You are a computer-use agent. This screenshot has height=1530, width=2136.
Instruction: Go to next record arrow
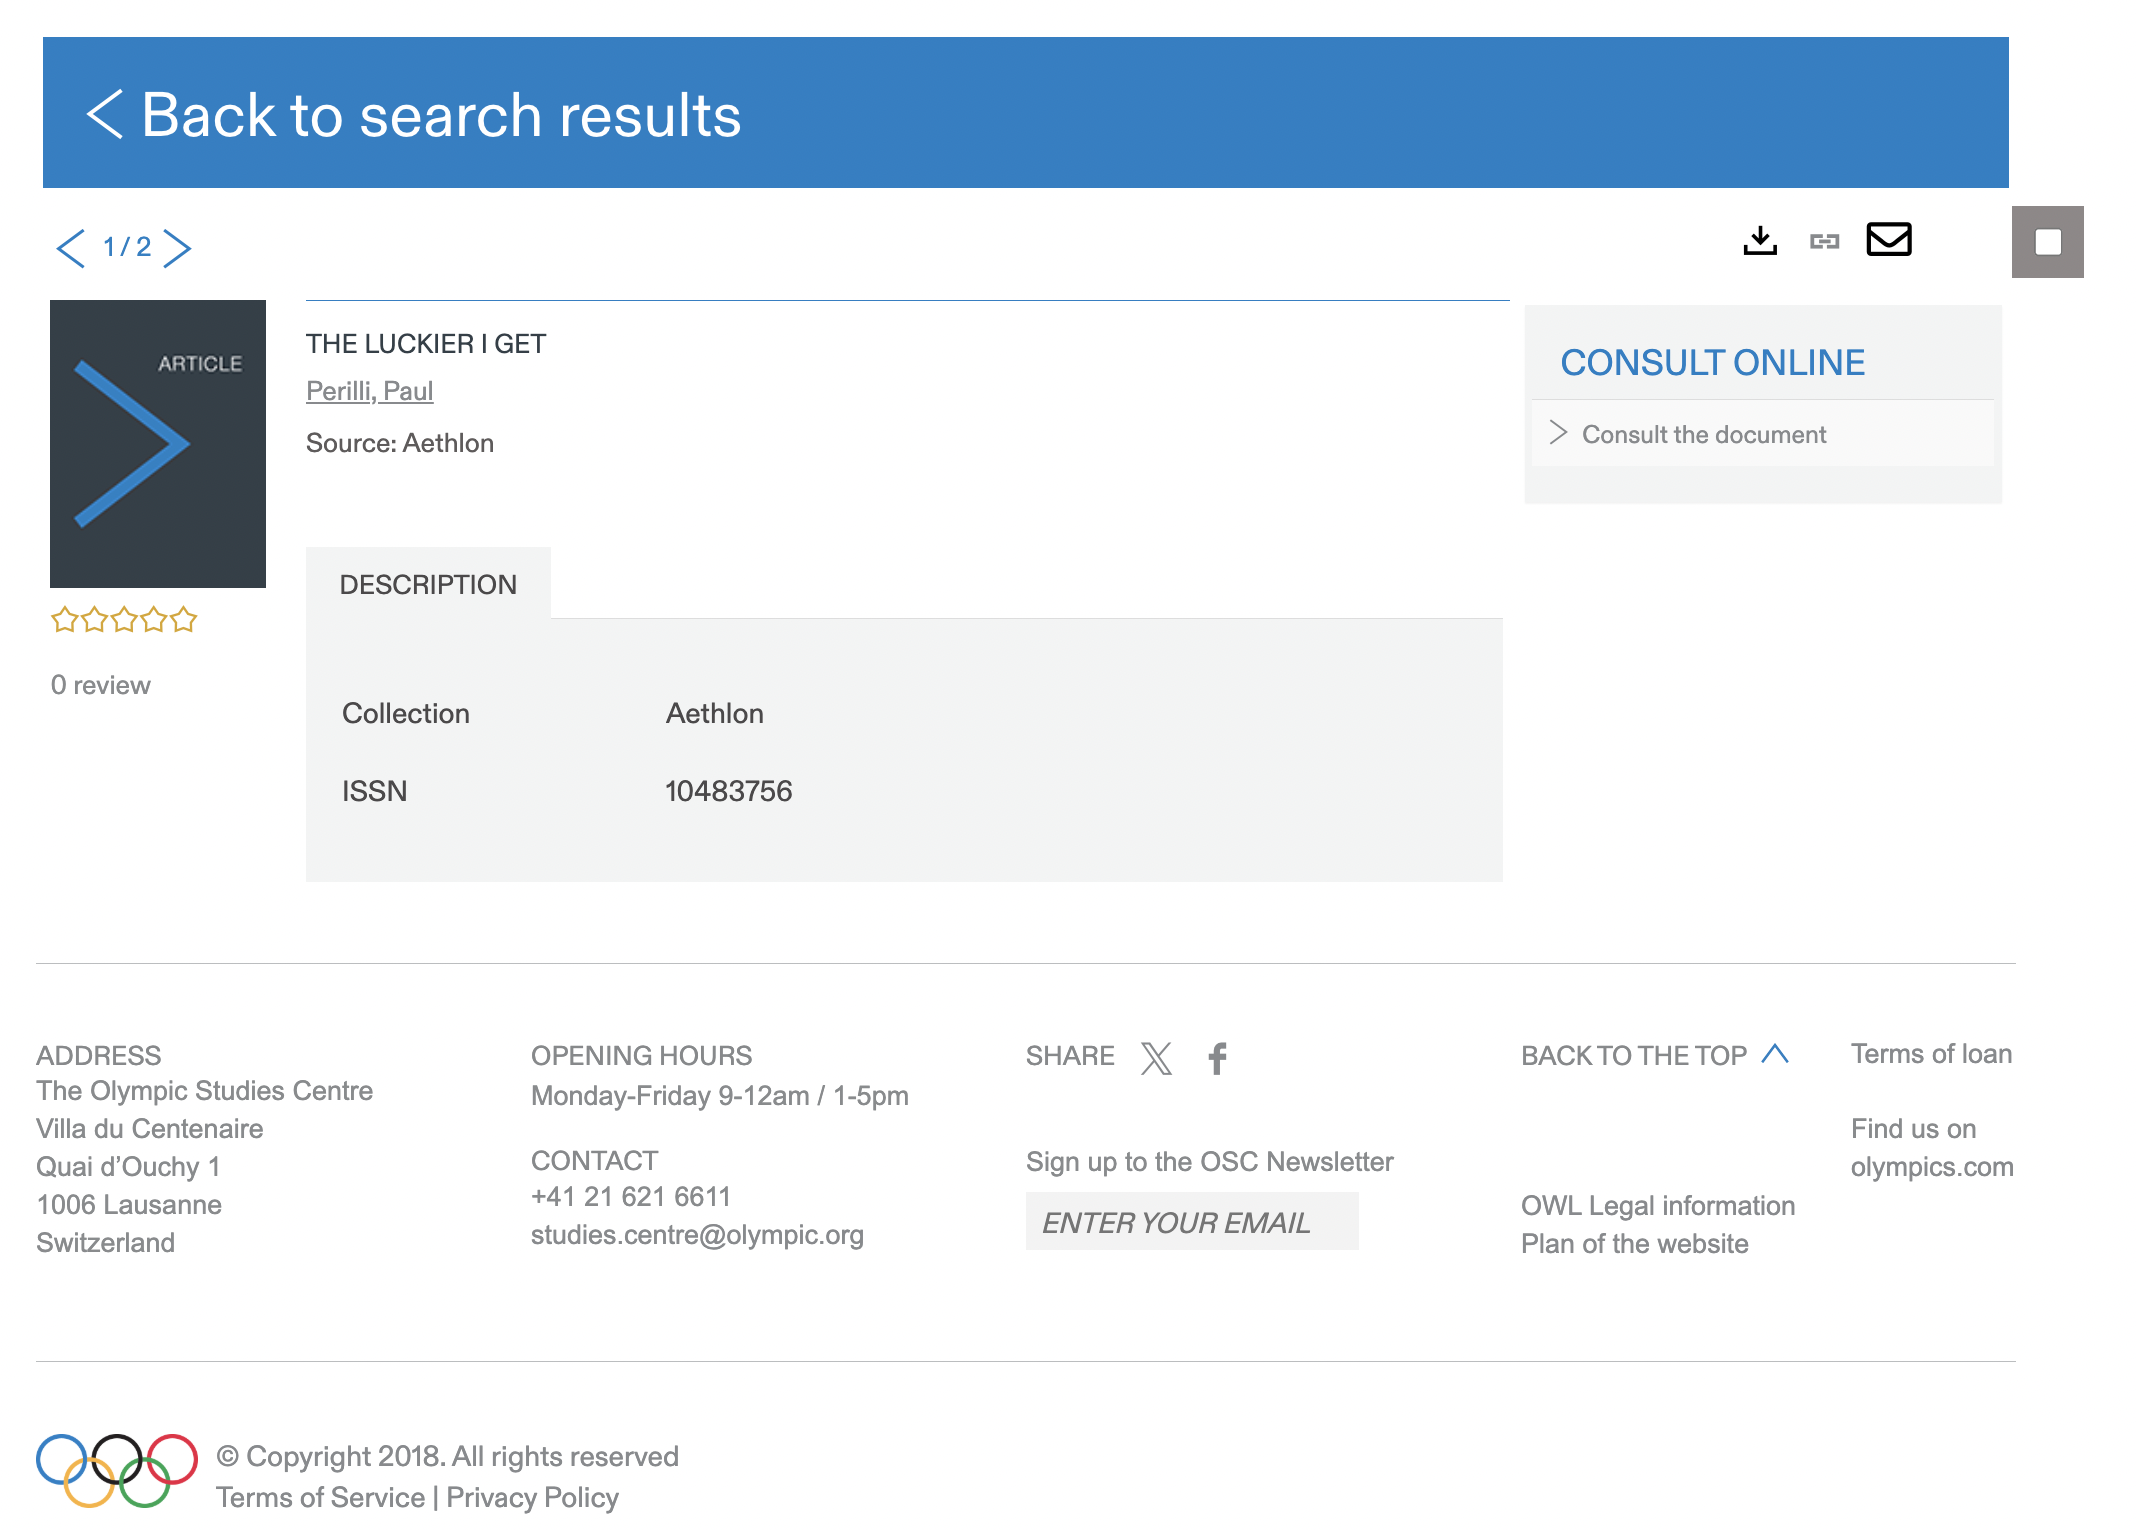(177, 248)
